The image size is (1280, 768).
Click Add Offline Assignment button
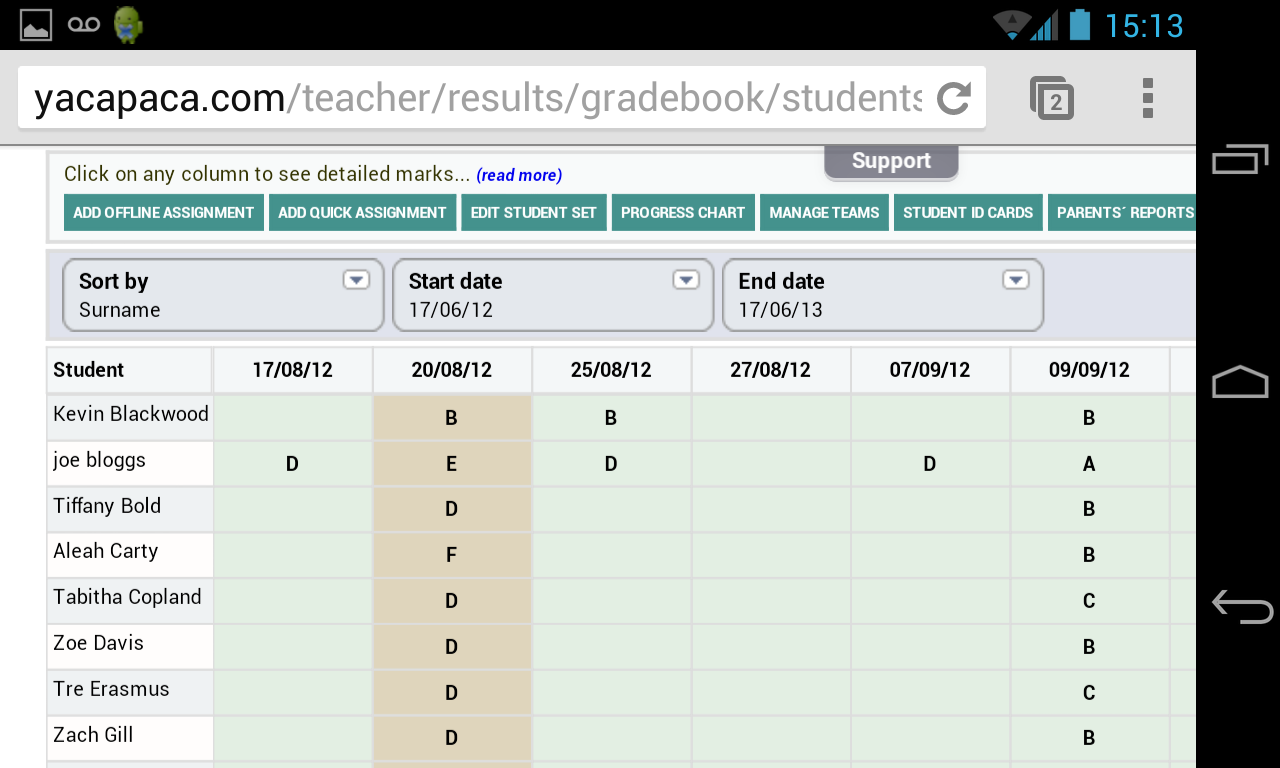pyautogui.click(x=164, y=213)
